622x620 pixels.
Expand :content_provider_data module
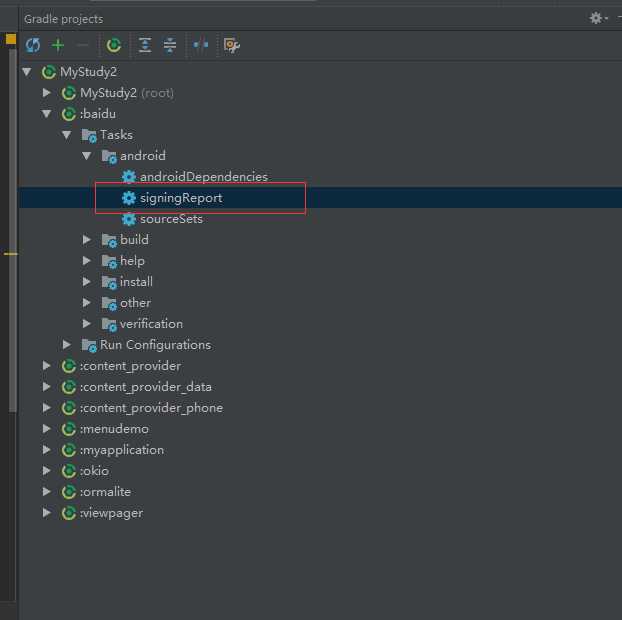point(47,387)
